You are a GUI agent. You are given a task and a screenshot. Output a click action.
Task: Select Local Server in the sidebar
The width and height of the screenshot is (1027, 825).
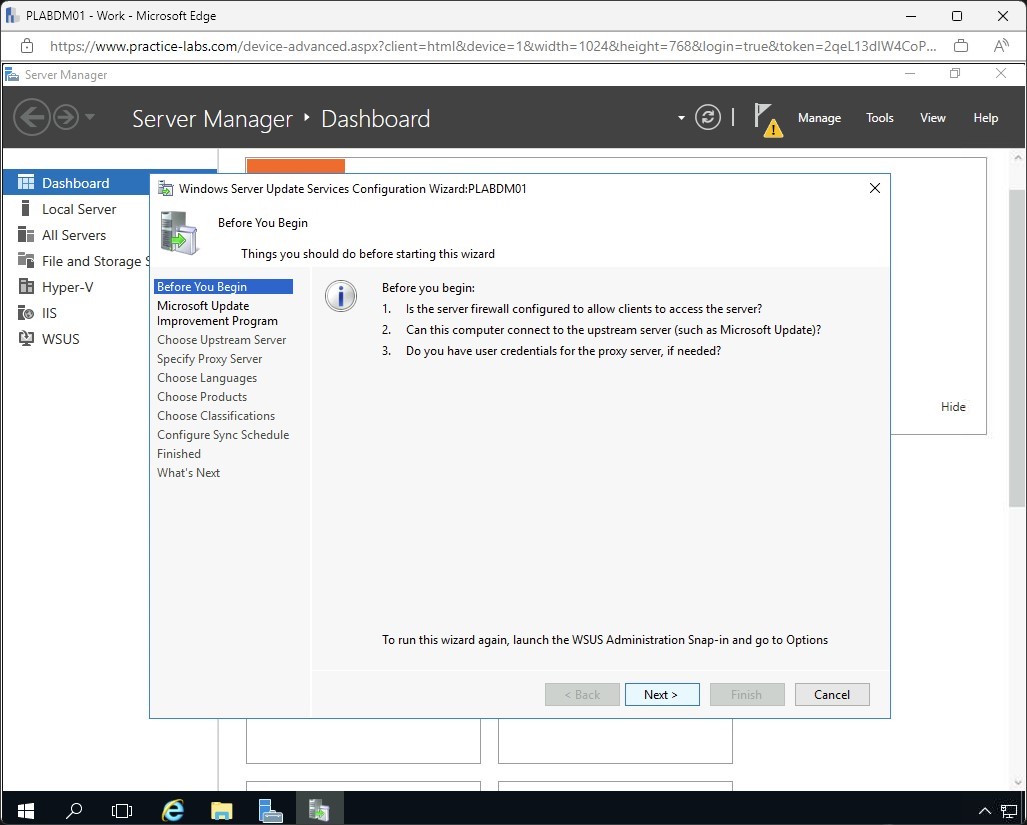coord(79,209)
